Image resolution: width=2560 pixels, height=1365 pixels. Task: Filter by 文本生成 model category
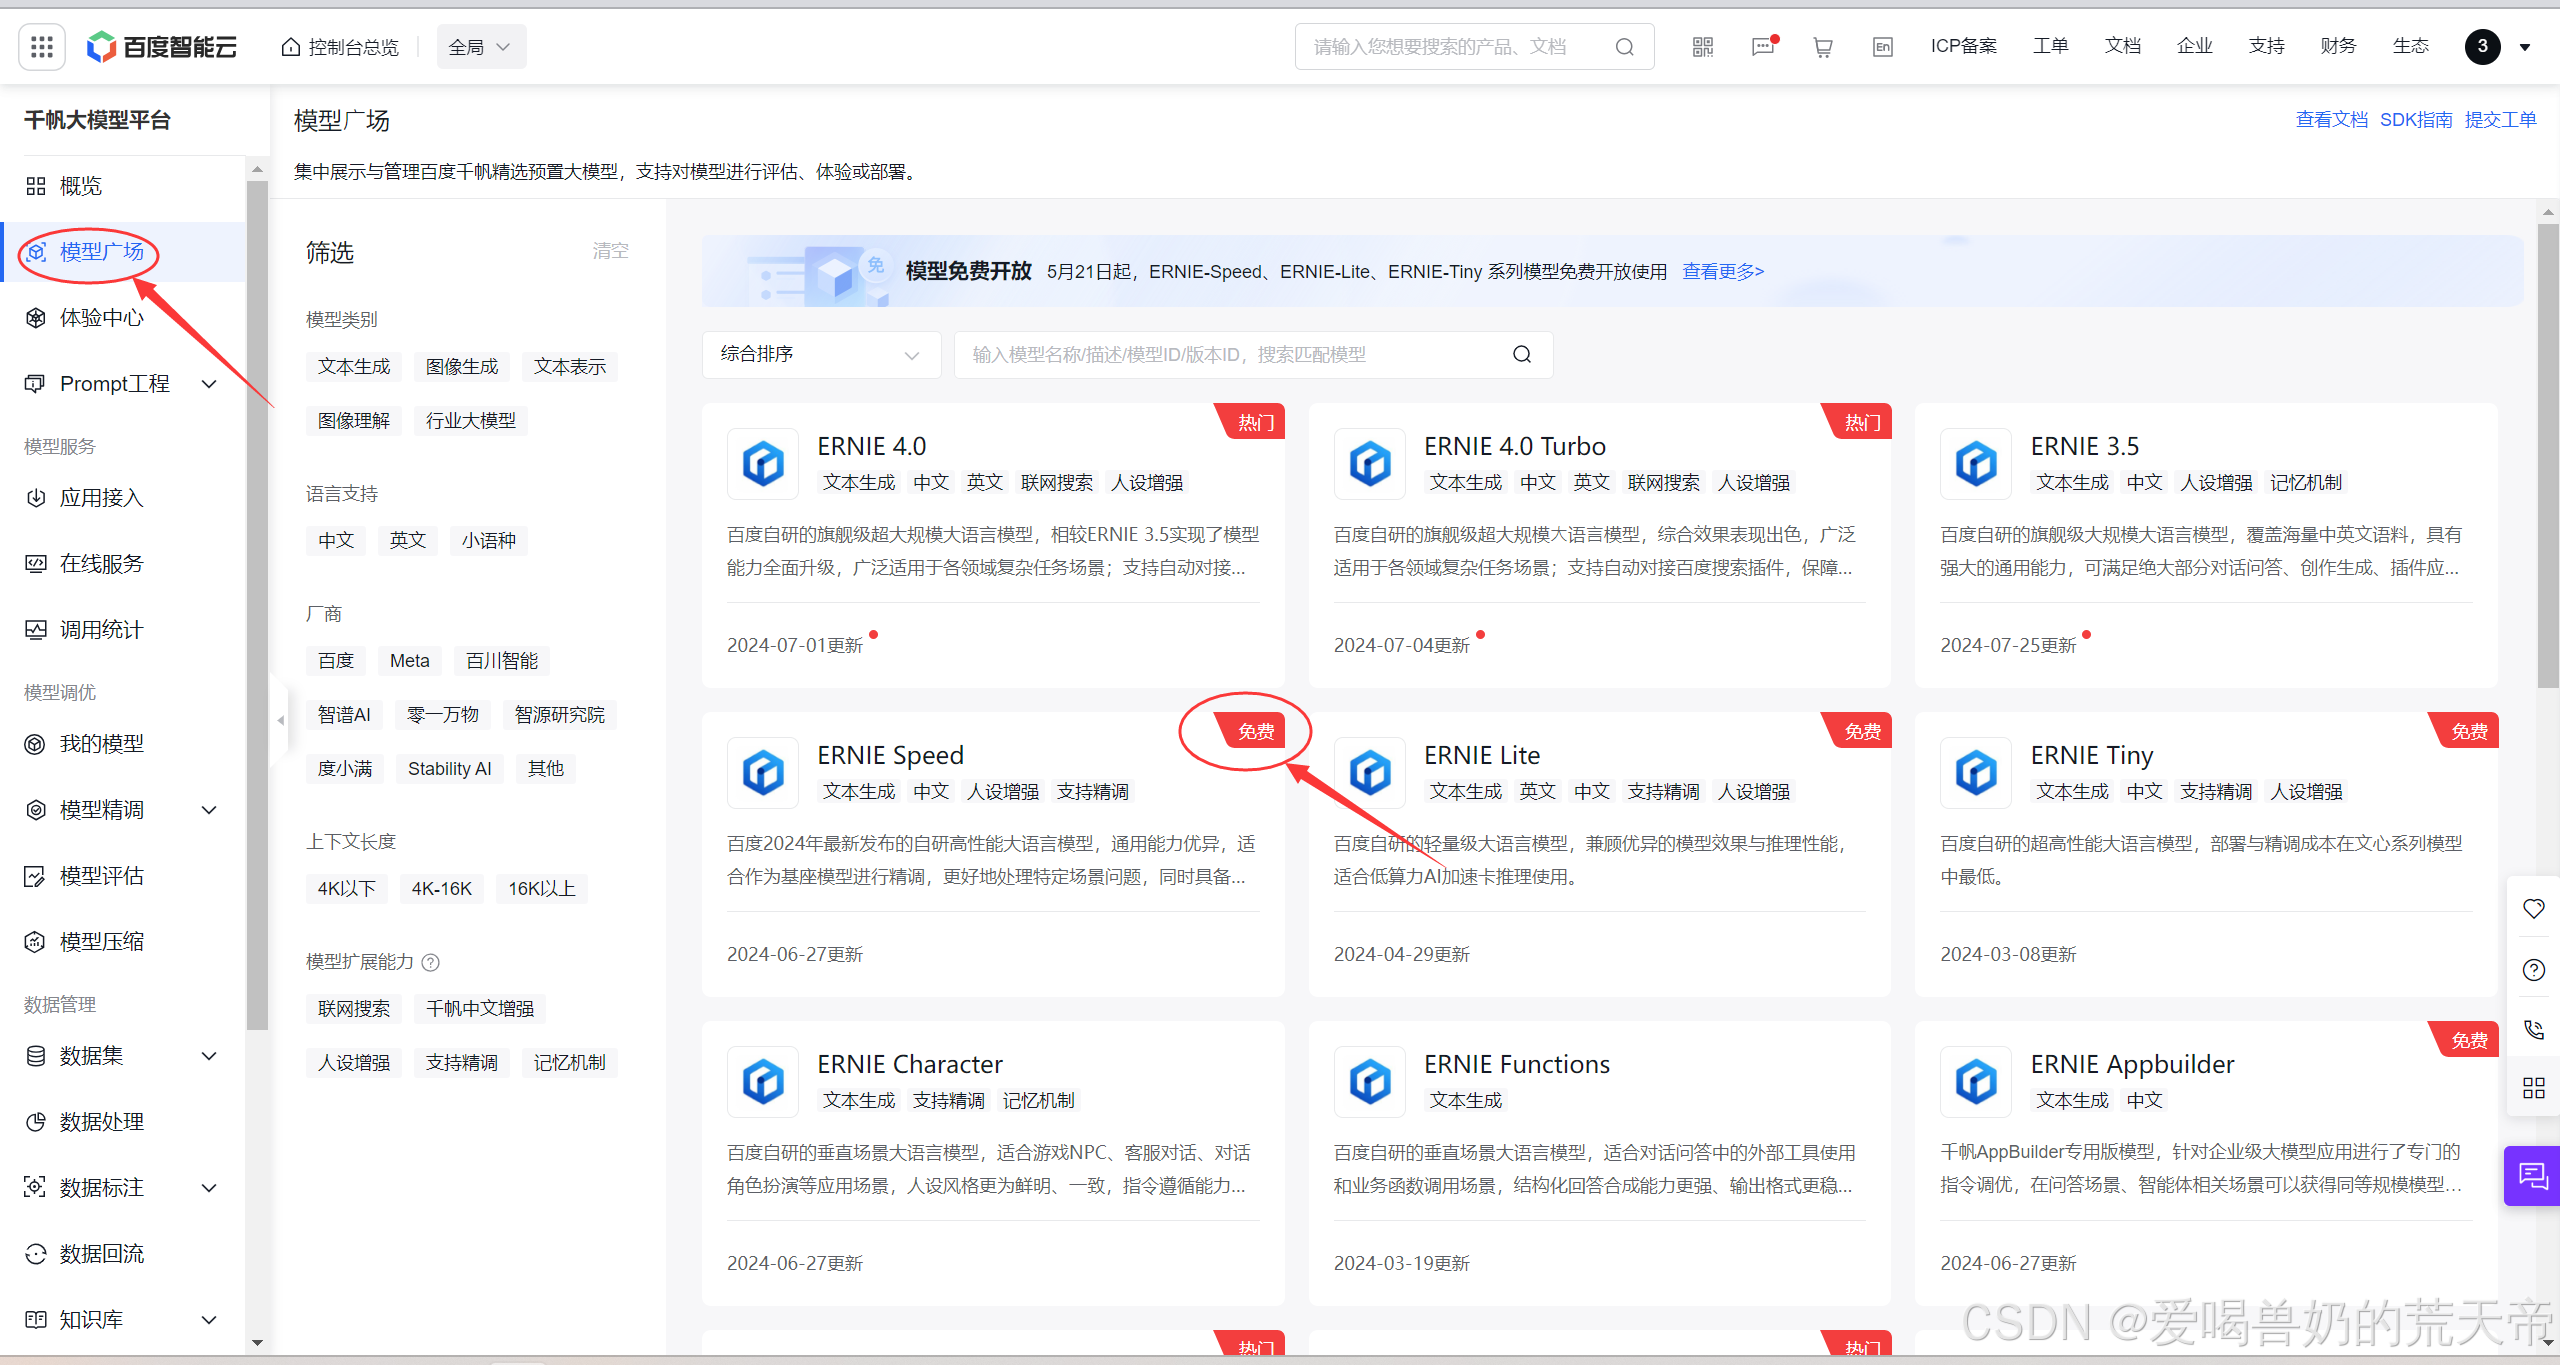(354, 367)
